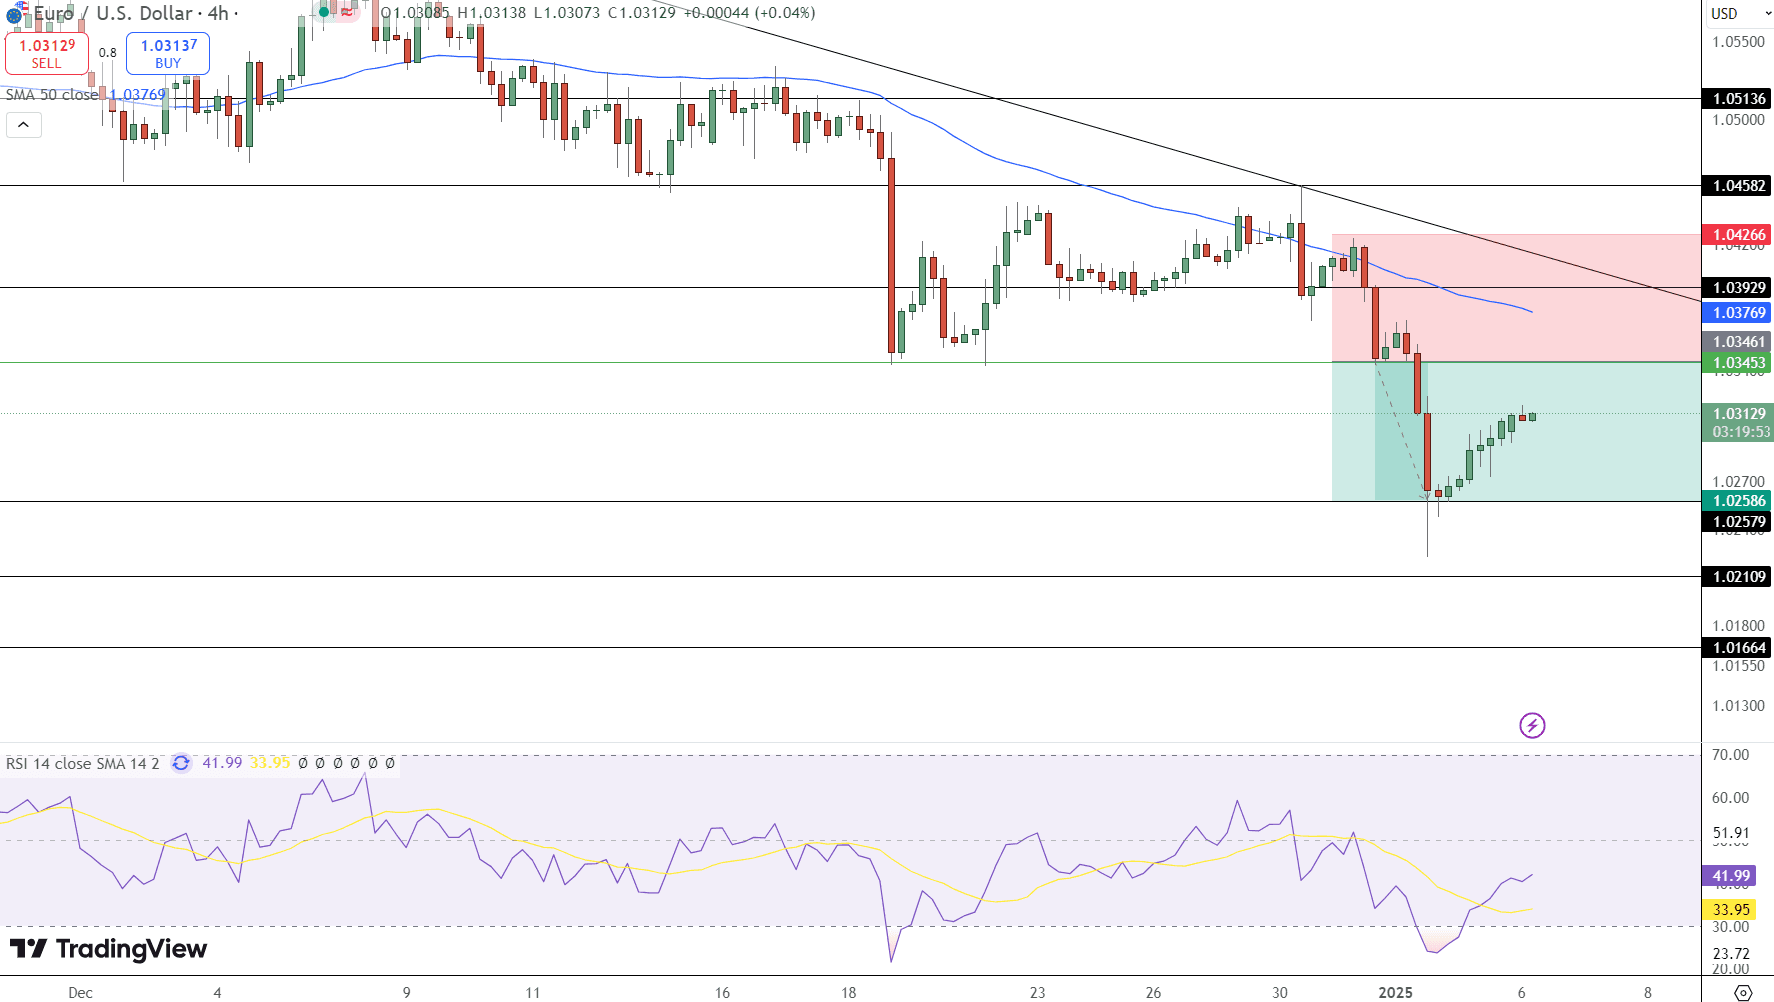
Task: Click the RSI 14 close SMA legend label
Action: pos(82,763)
